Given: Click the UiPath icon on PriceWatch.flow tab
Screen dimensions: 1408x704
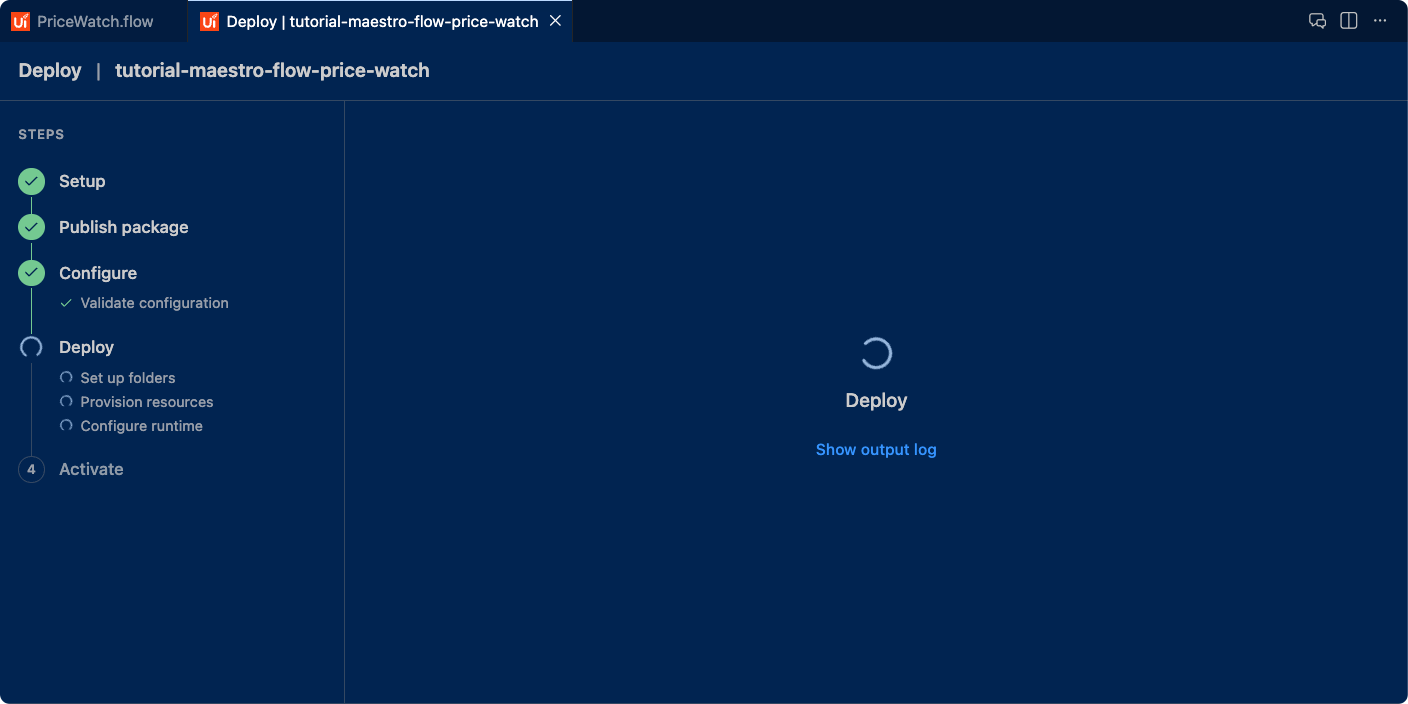Looking at the screenshot, I should point(21,21).
